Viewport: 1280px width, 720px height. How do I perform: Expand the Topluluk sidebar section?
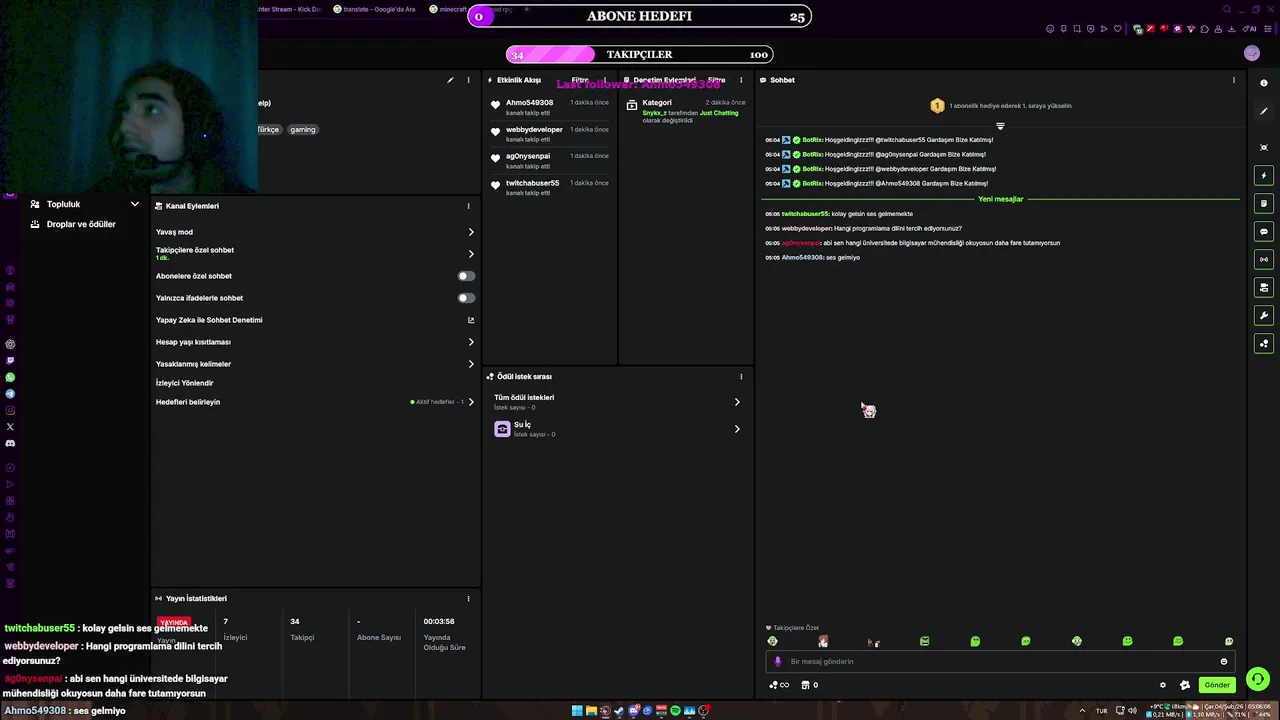point(84,204)
